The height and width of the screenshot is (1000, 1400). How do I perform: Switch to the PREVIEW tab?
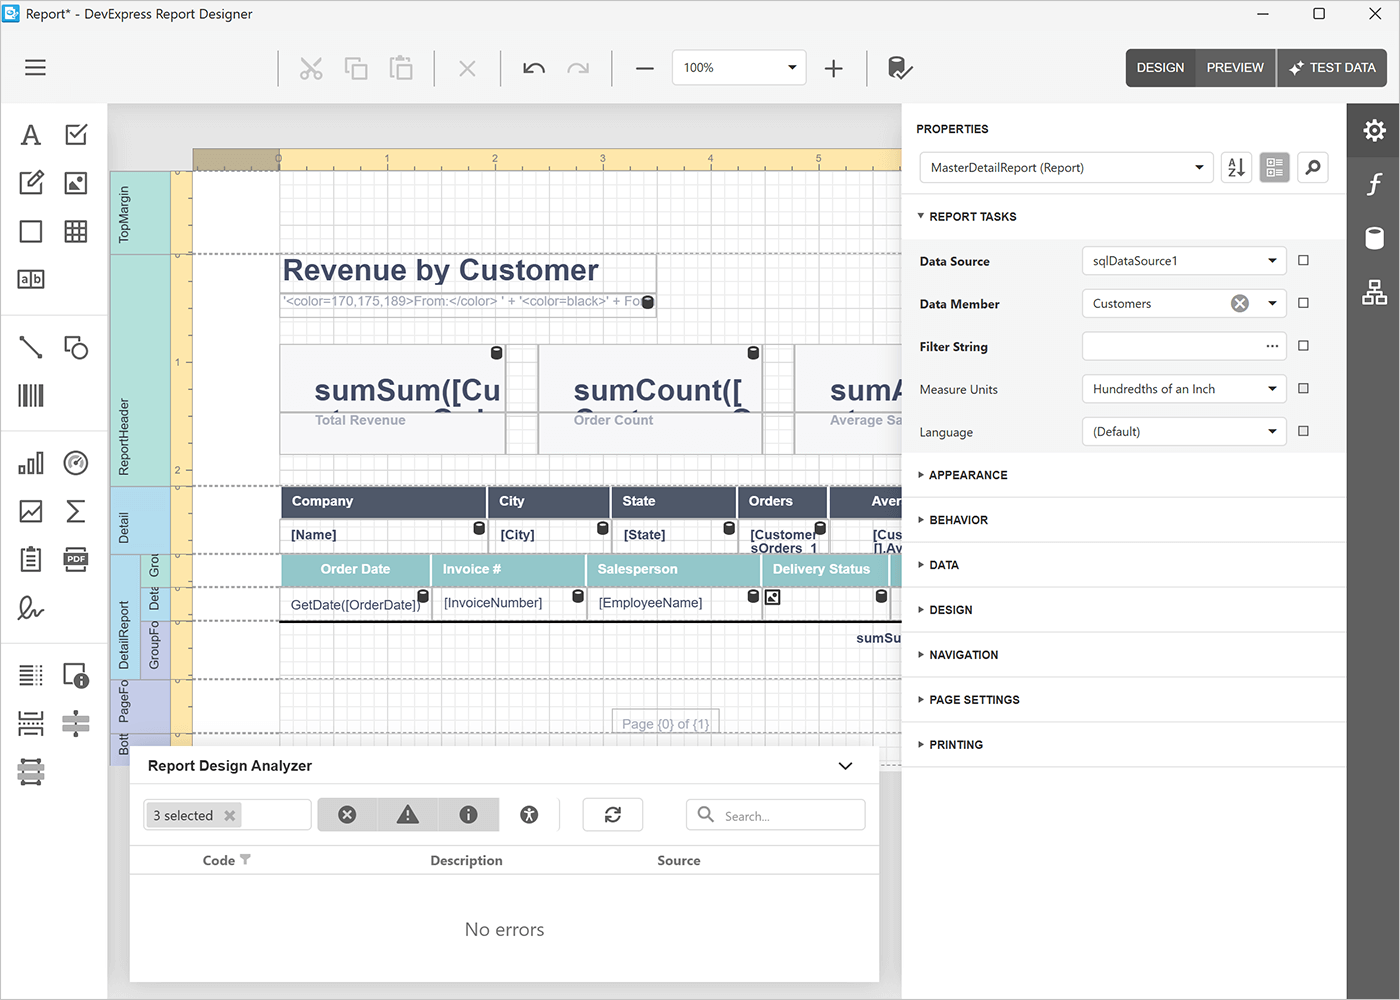1234,67
